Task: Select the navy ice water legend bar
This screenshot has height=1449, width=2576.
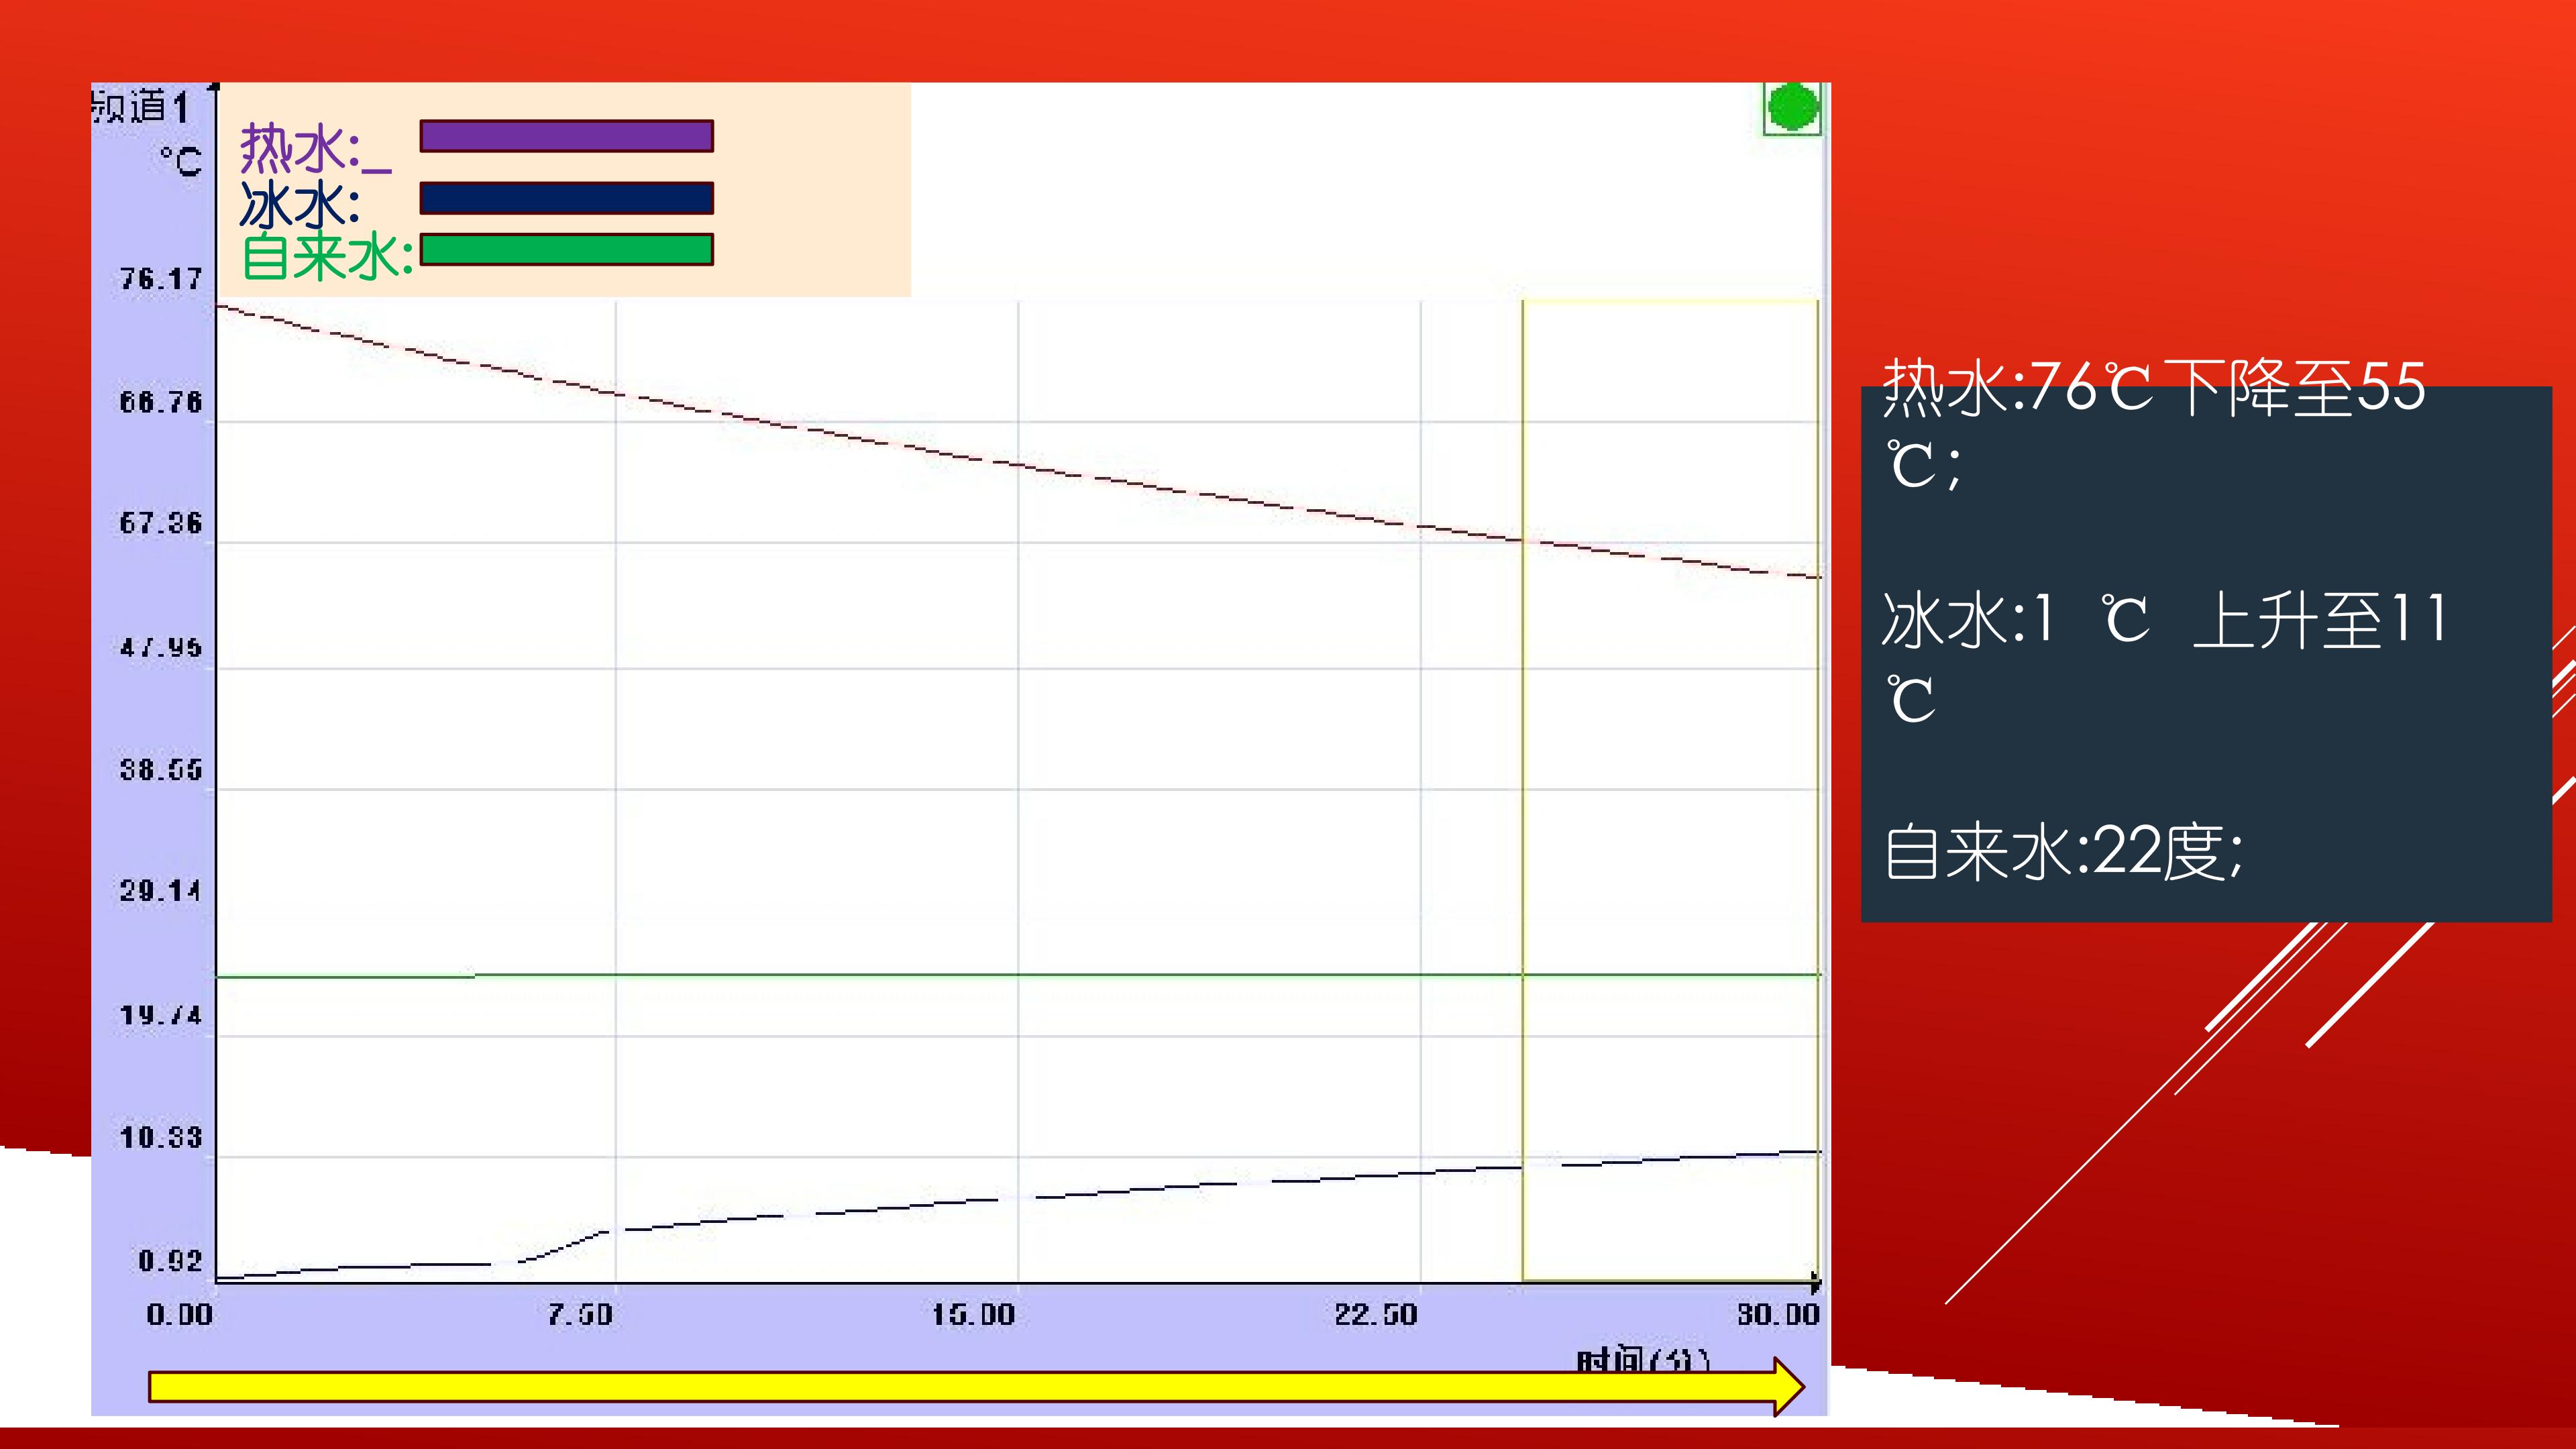Action: click(x=566, y=198)
